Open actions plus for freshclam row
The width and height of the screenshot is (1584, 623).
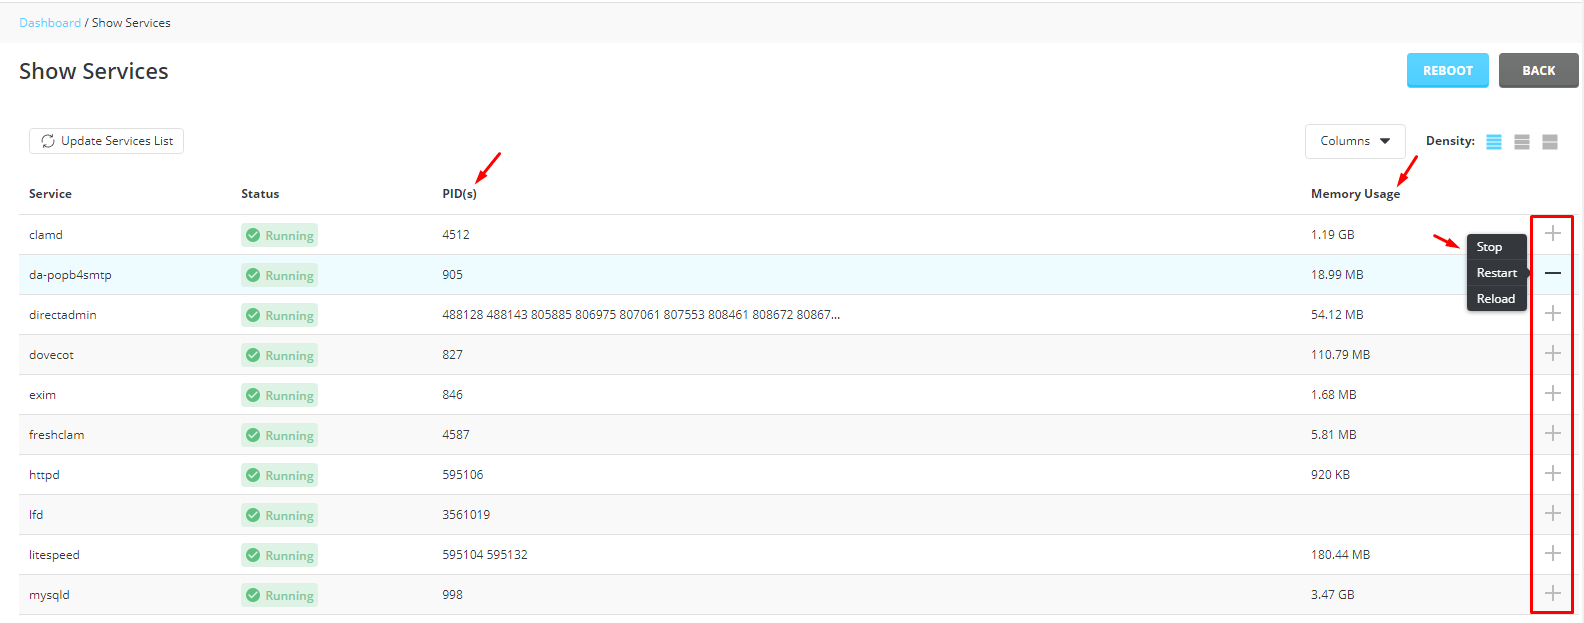click(x=1552, y=434)
